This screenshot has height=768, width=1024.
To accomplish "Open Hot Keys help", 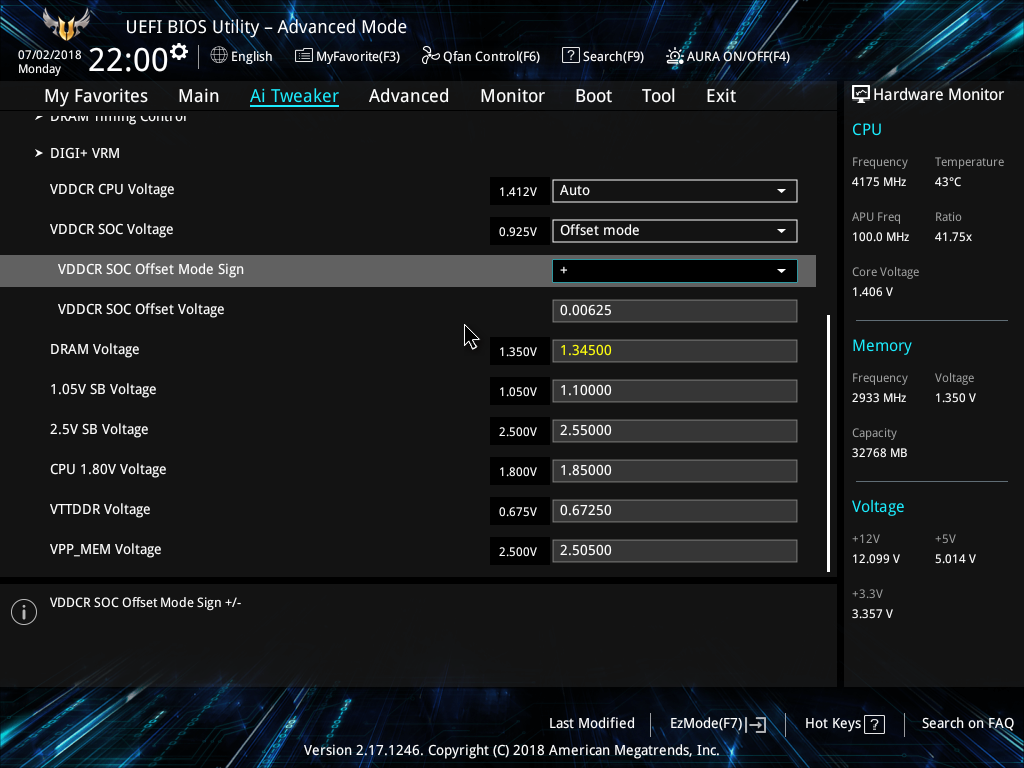I will [844, 724].
